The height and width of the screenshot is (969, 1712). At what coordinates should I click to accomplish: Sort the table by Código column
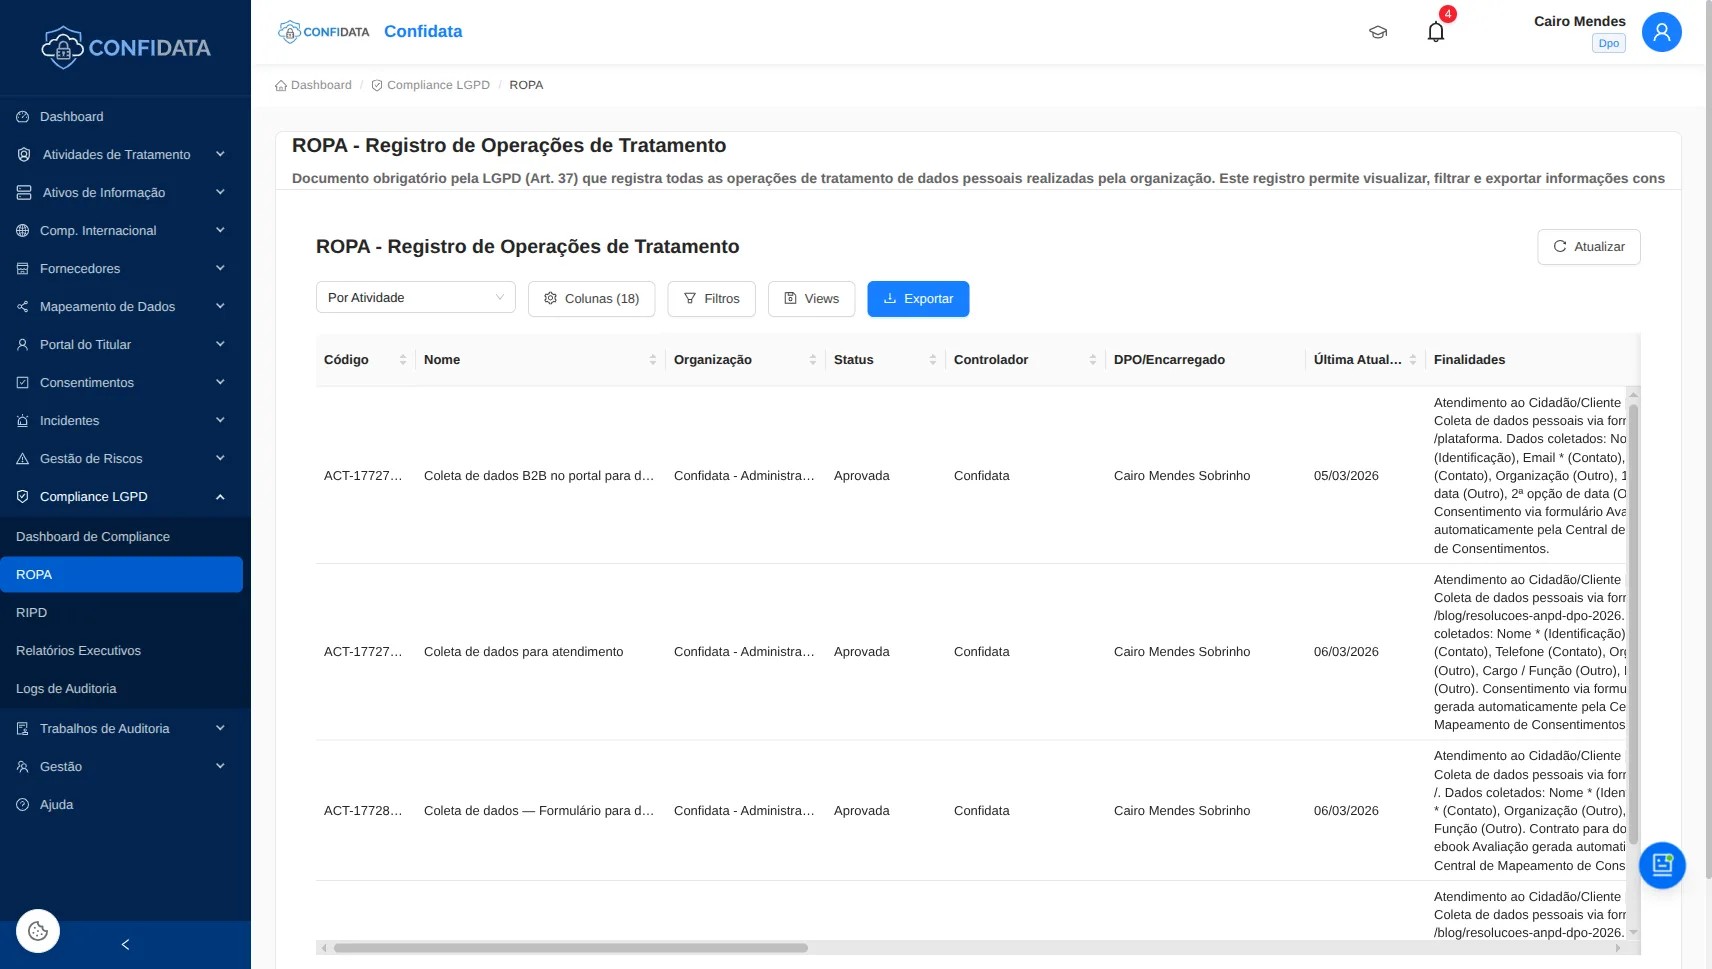click(x=403, y=360)
